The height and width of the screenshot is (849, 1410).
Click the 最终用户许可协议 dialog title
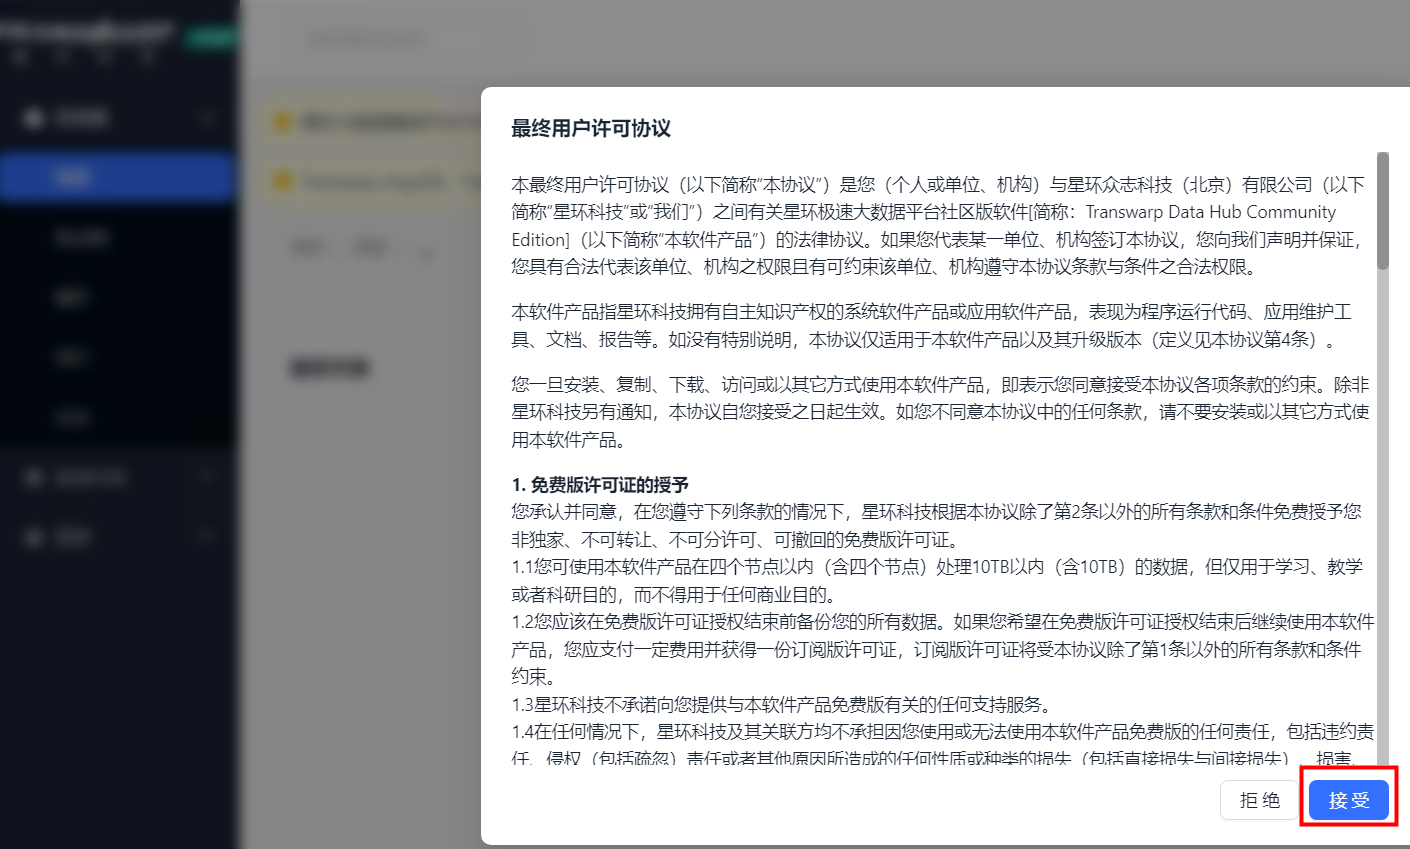click(591, 128)
